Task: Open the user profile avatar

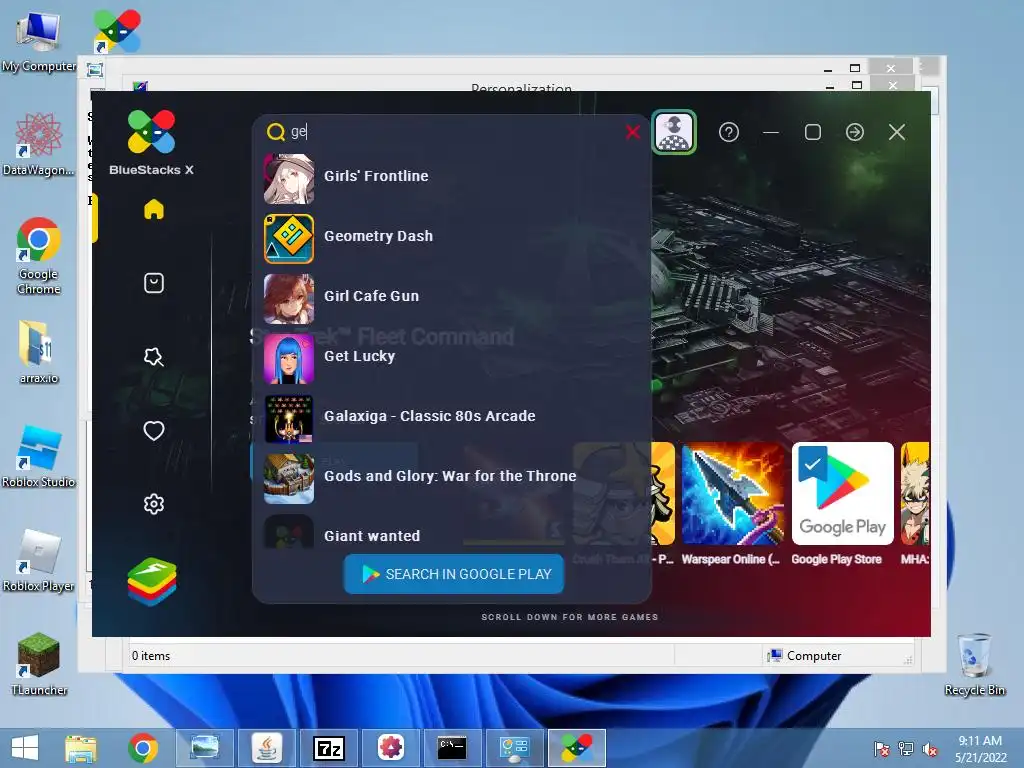Action: pyautogui.click(x=674, y=132)
